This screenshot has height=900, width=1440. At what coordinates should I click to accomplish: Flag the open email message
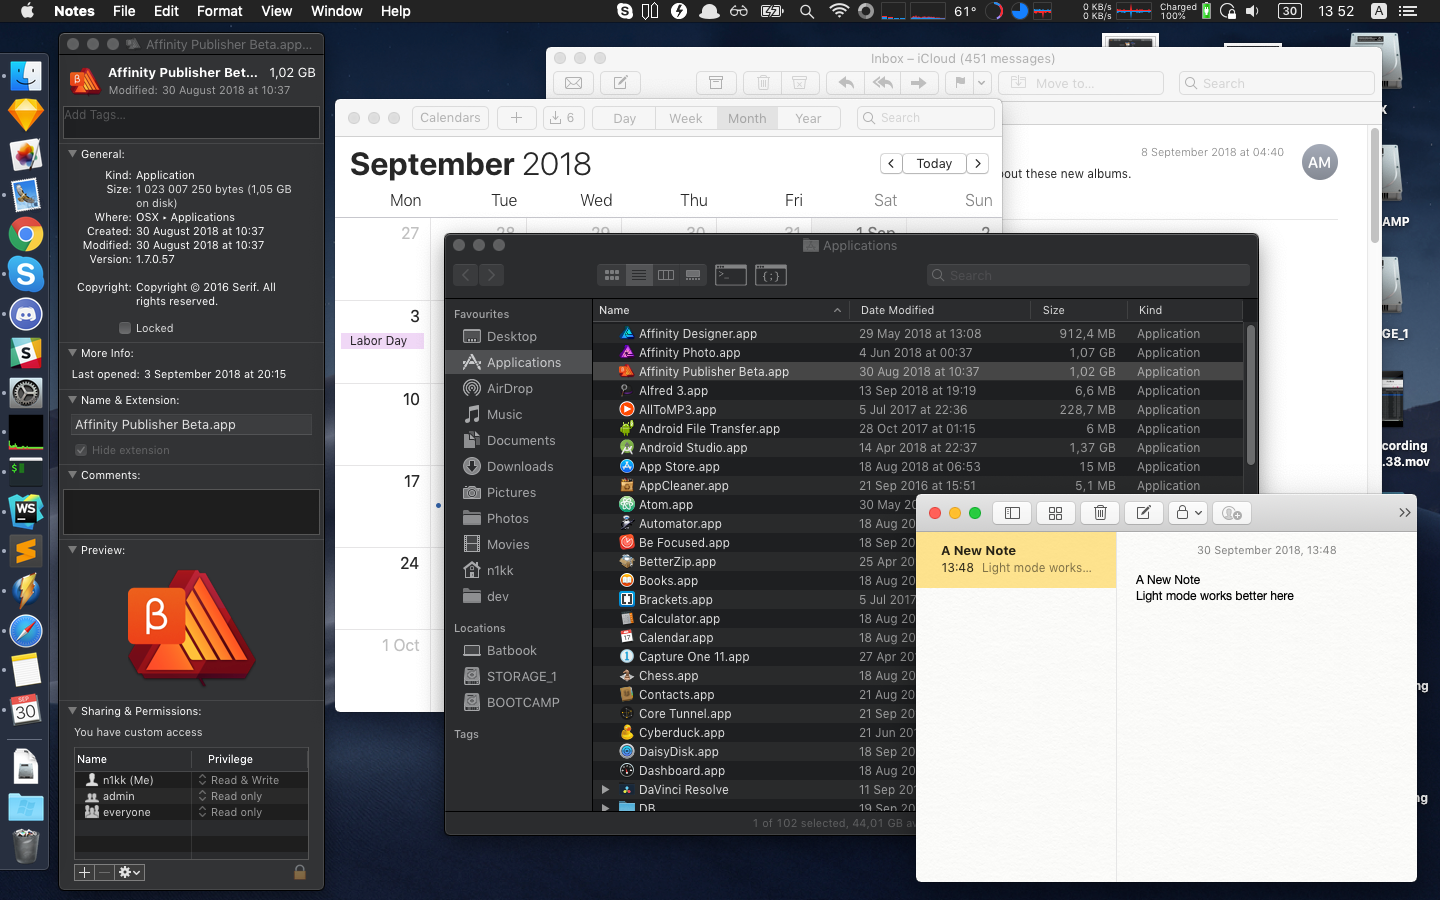tap(961, 83)
